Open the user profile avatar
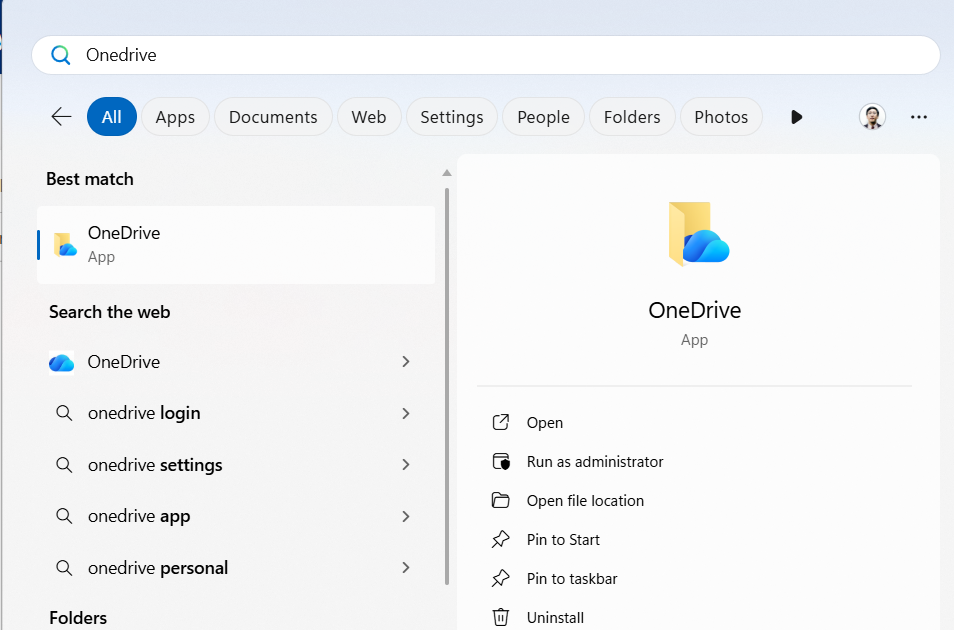 tap(872, 117)
